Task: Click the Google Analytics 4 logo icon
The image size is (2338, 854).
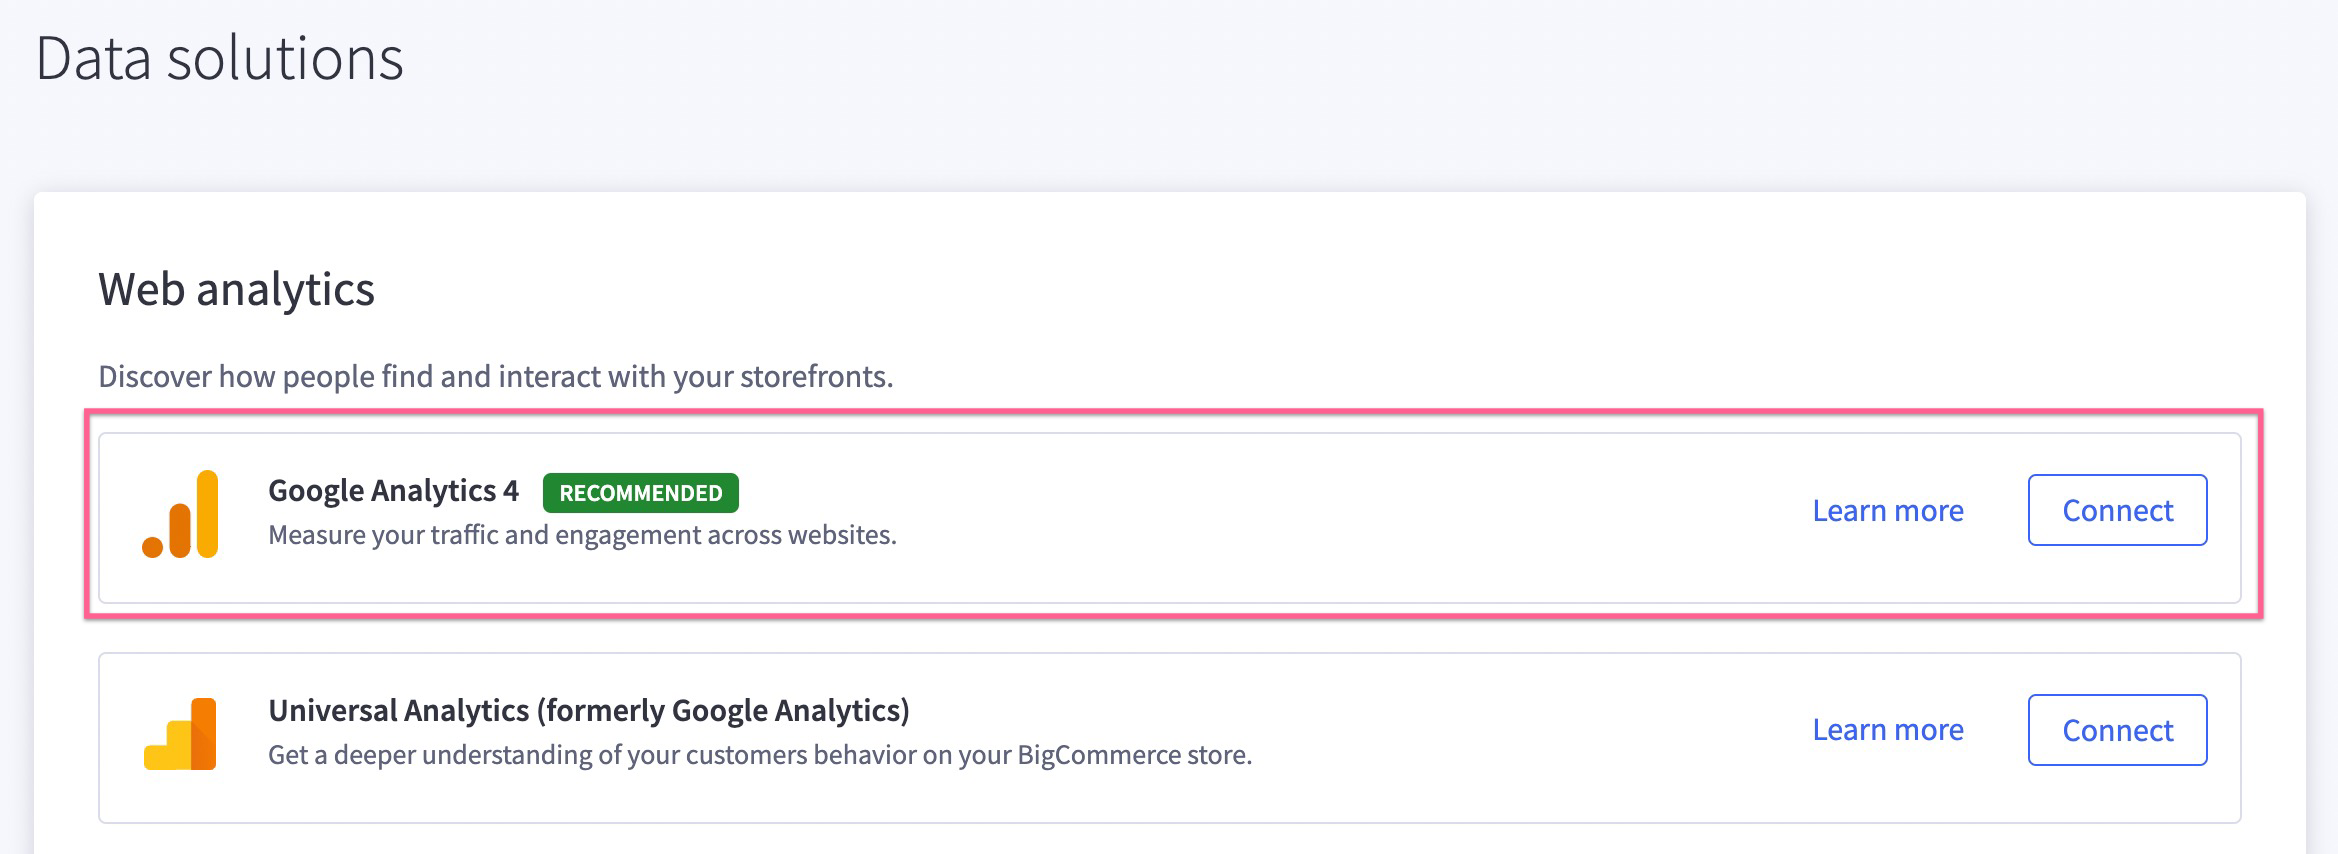Action: point(180,514)
